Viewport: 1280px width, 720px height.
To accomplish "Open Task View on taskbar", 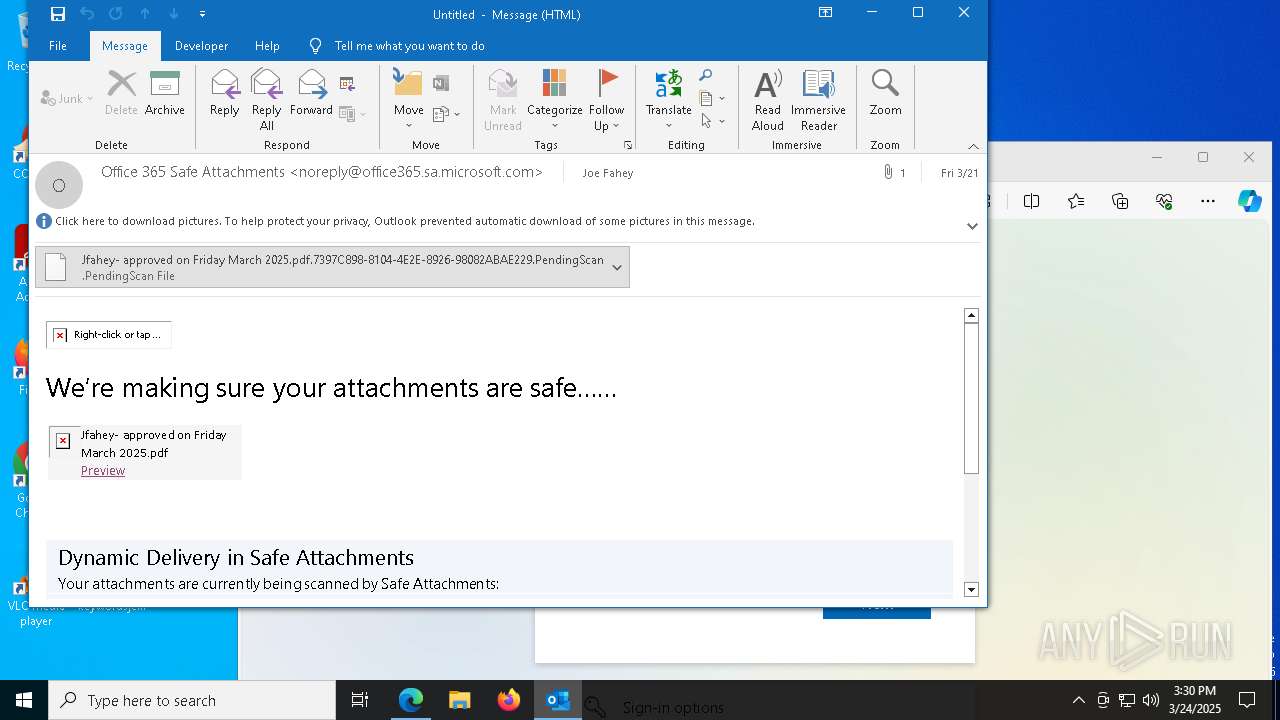I will (360, 700).
